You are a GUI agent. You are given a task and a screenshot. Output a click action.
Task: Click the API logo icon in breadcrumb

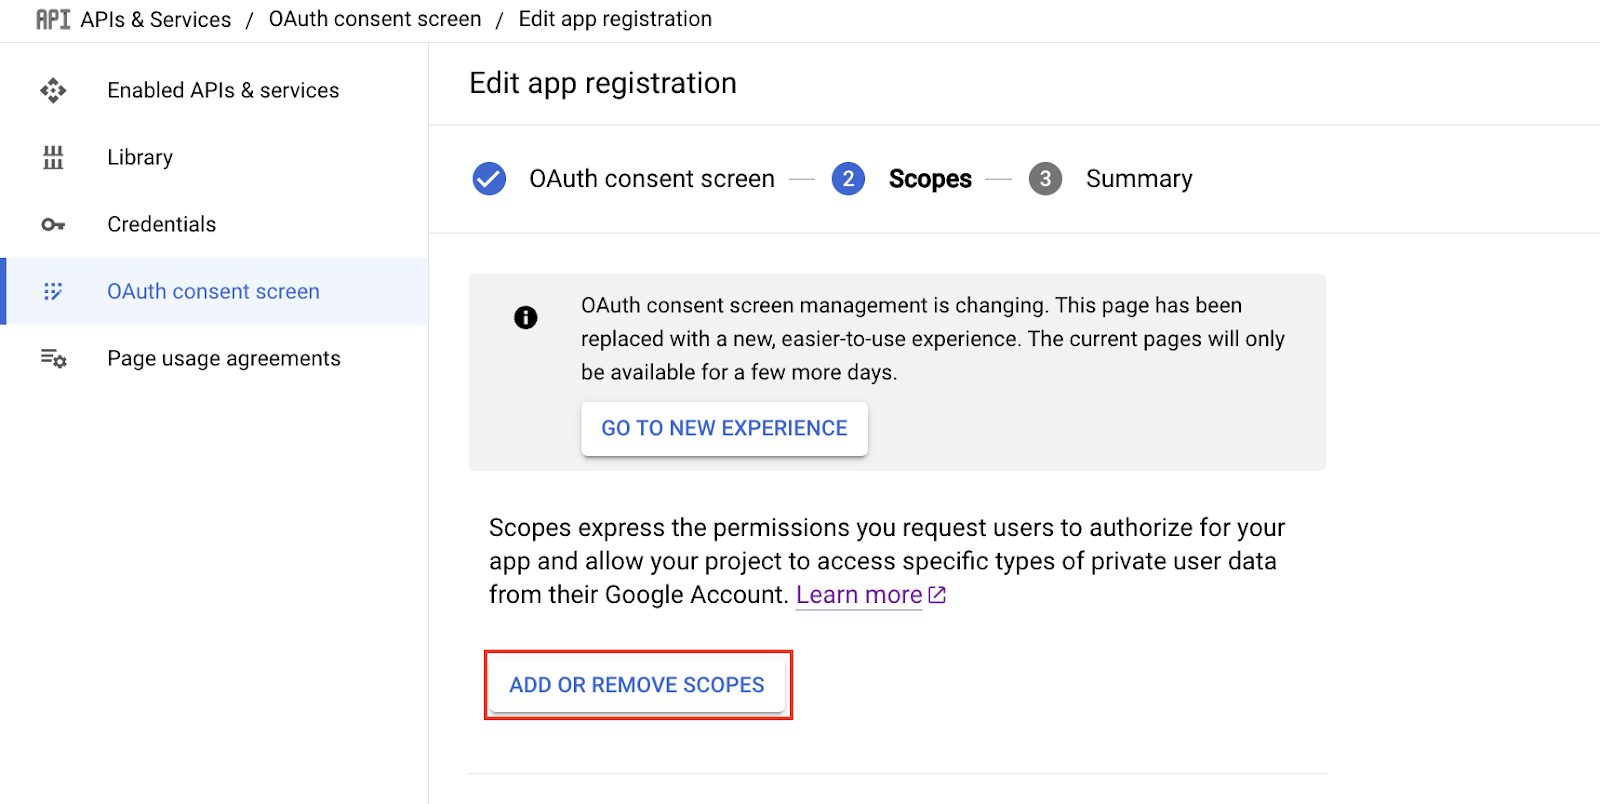click(x=52, y=20)
